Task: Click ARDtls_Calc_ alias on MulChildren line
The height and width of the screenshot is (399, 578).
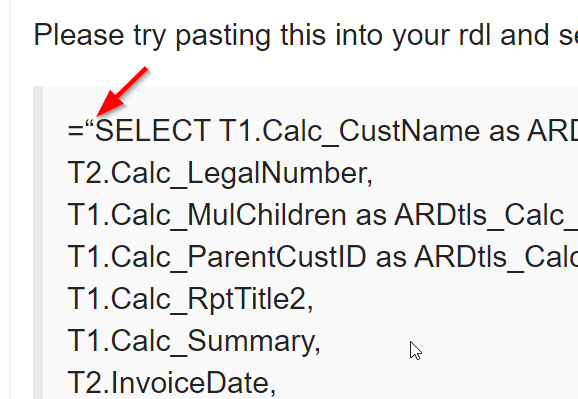Action: (486, 216)
